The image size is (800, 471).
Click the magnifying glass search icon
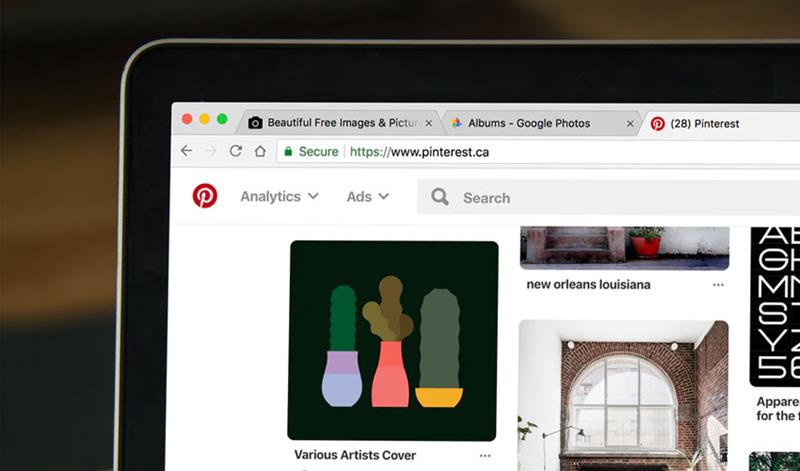440,197
